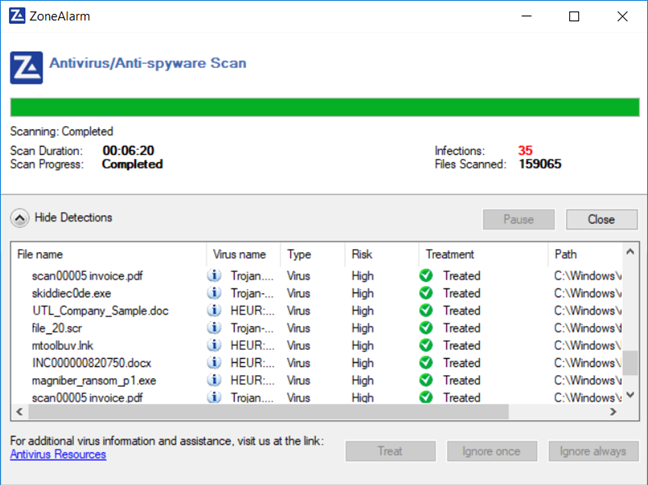Click the Treat button
Viewport: 648px width, 485px height.
[x=390, y=451]
